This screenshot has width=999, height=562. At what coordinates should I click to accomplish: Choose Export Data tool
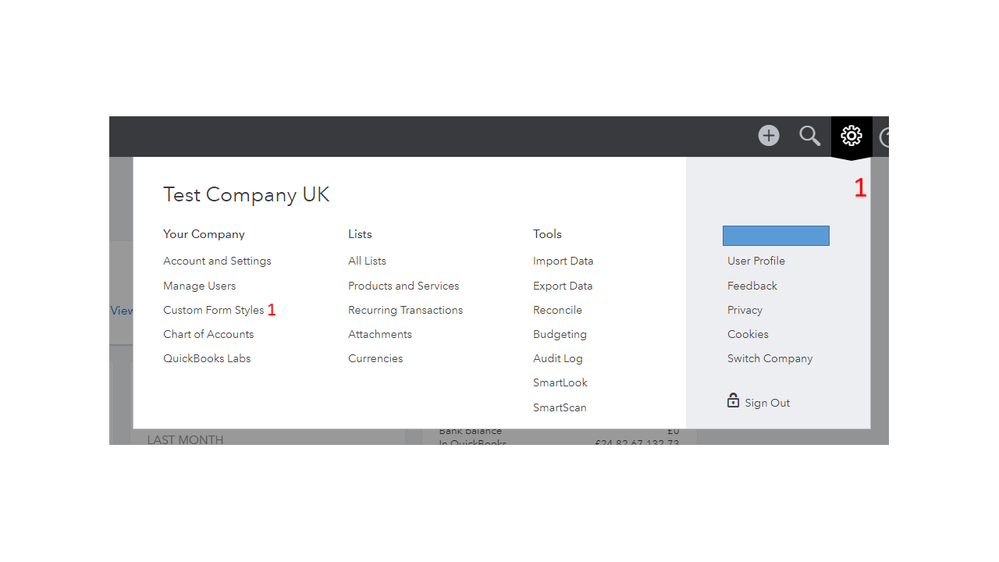coord(563,286)
